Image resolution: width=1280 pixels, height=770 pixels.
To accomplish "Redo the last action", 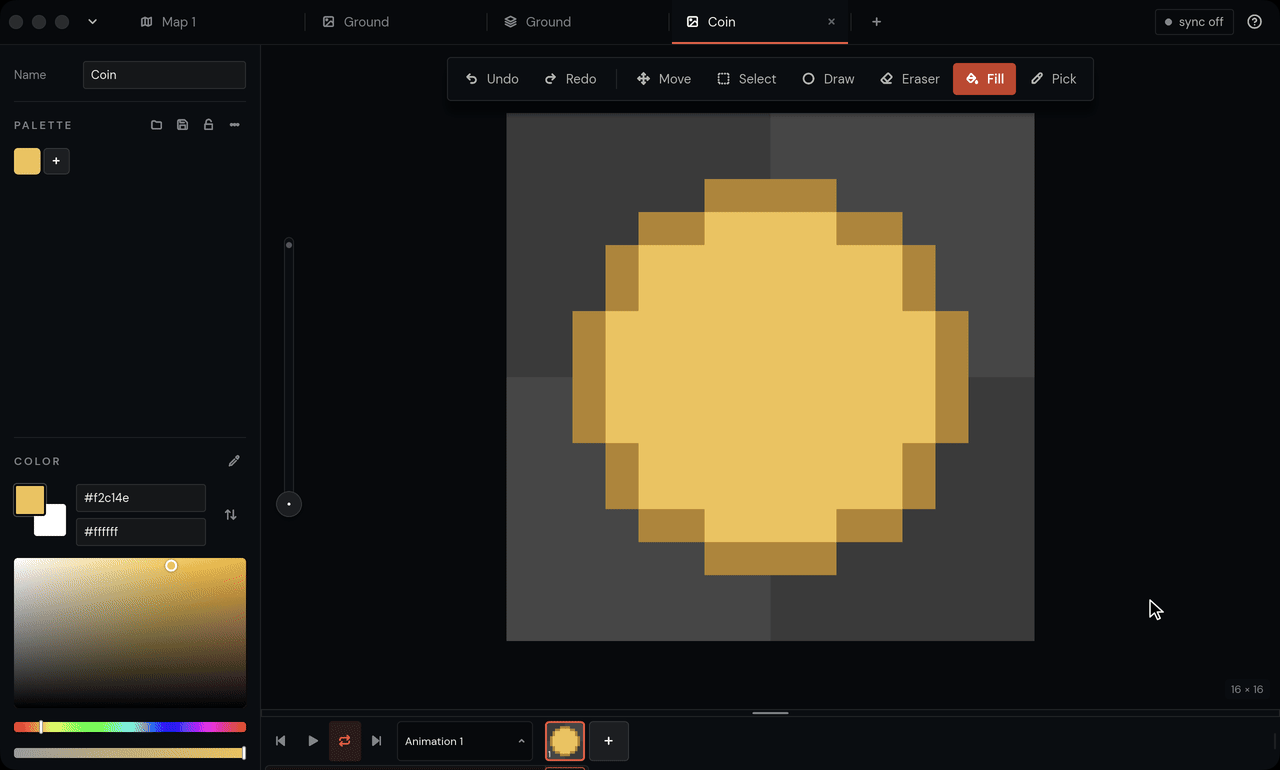I will pos(570,79).
